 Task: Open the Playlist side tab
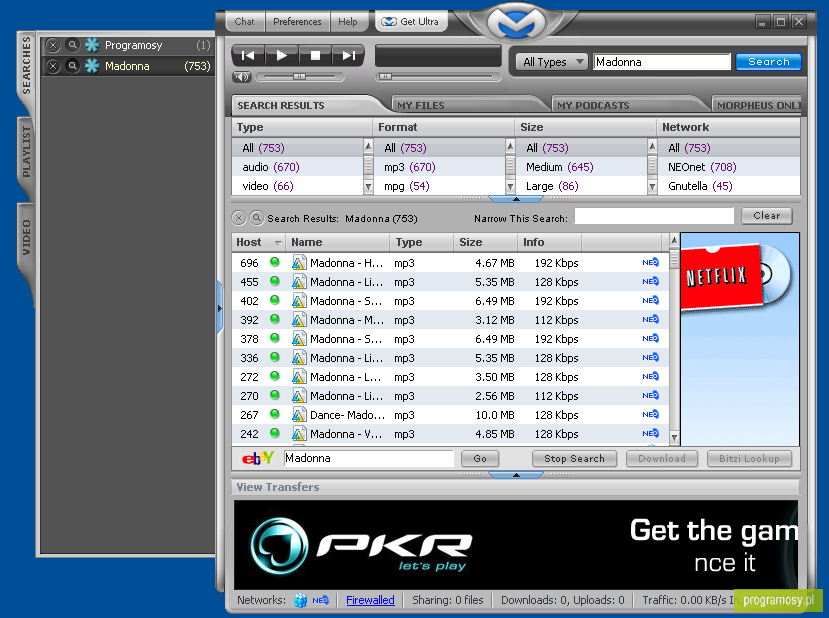point(26,152)
